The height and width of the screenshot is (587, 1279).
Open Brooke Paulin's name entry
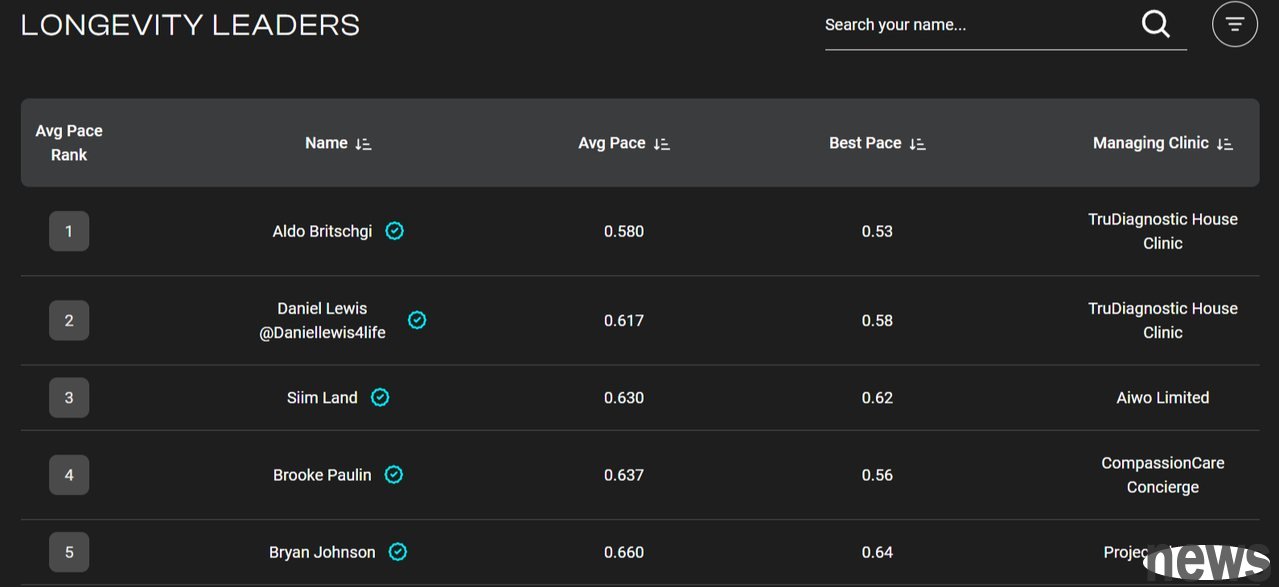(x=322, y=475)
